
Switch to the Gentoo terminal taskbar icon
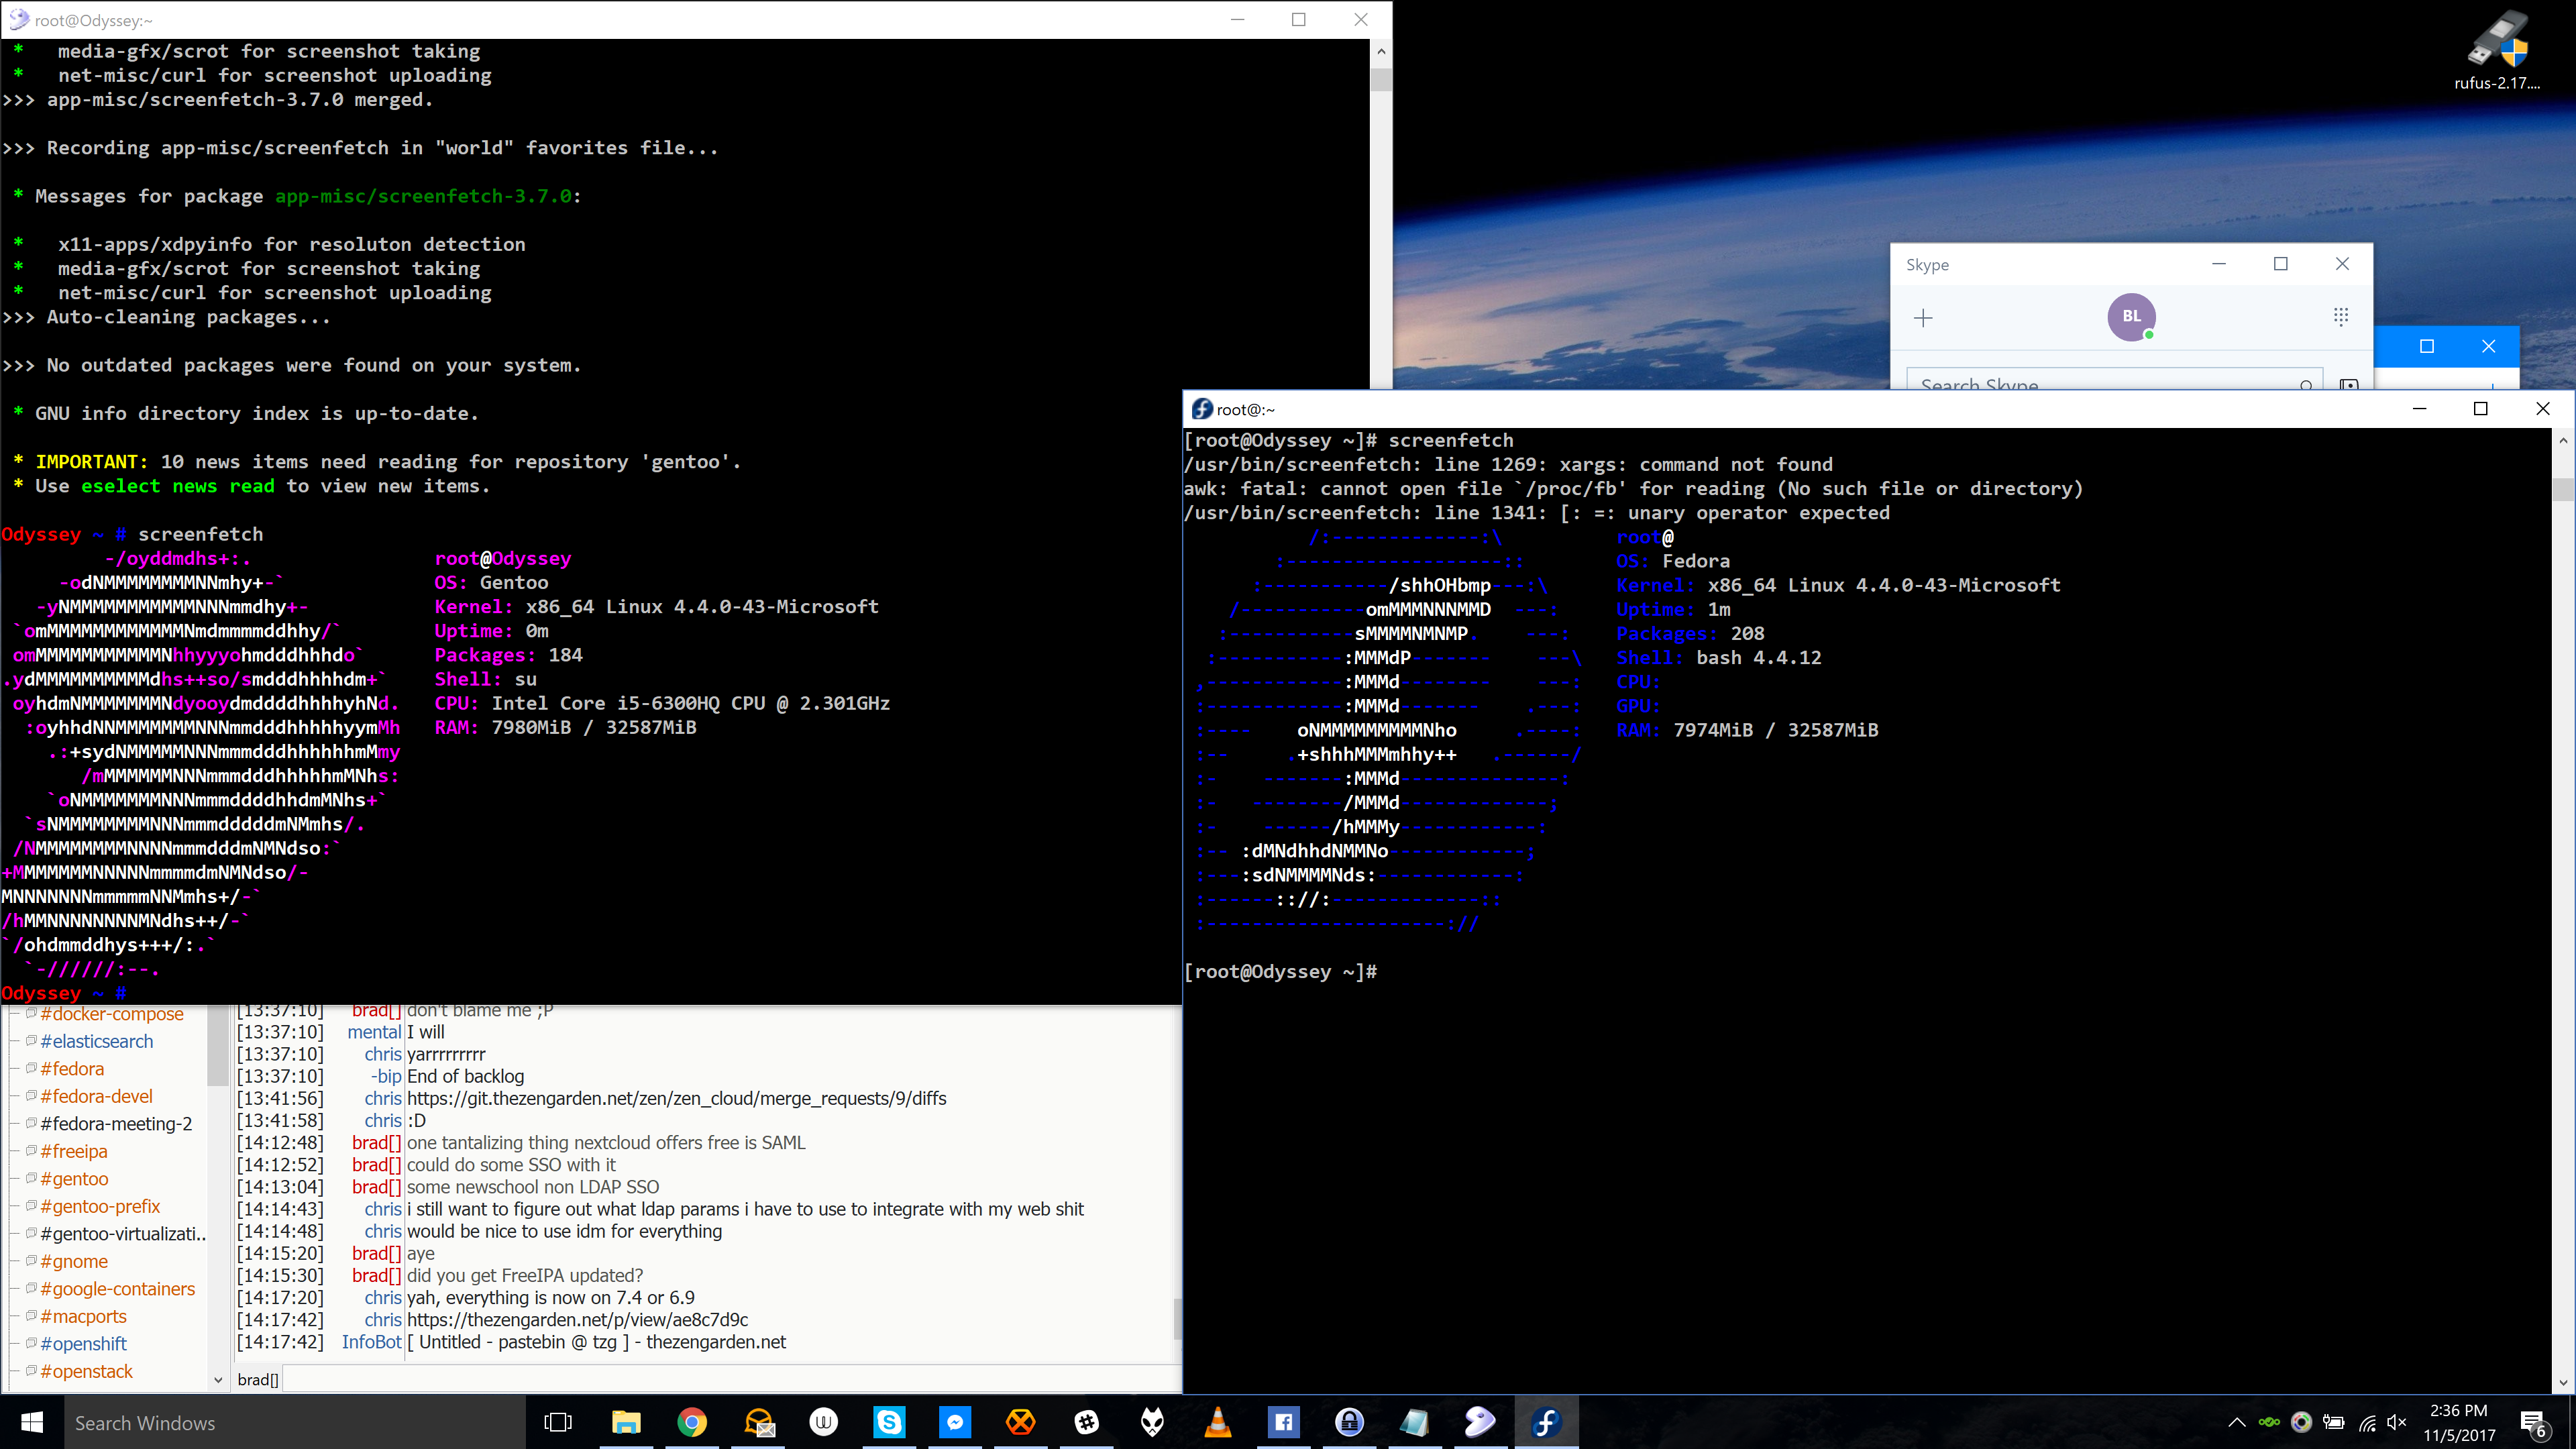click(x=1481, y=1422)
